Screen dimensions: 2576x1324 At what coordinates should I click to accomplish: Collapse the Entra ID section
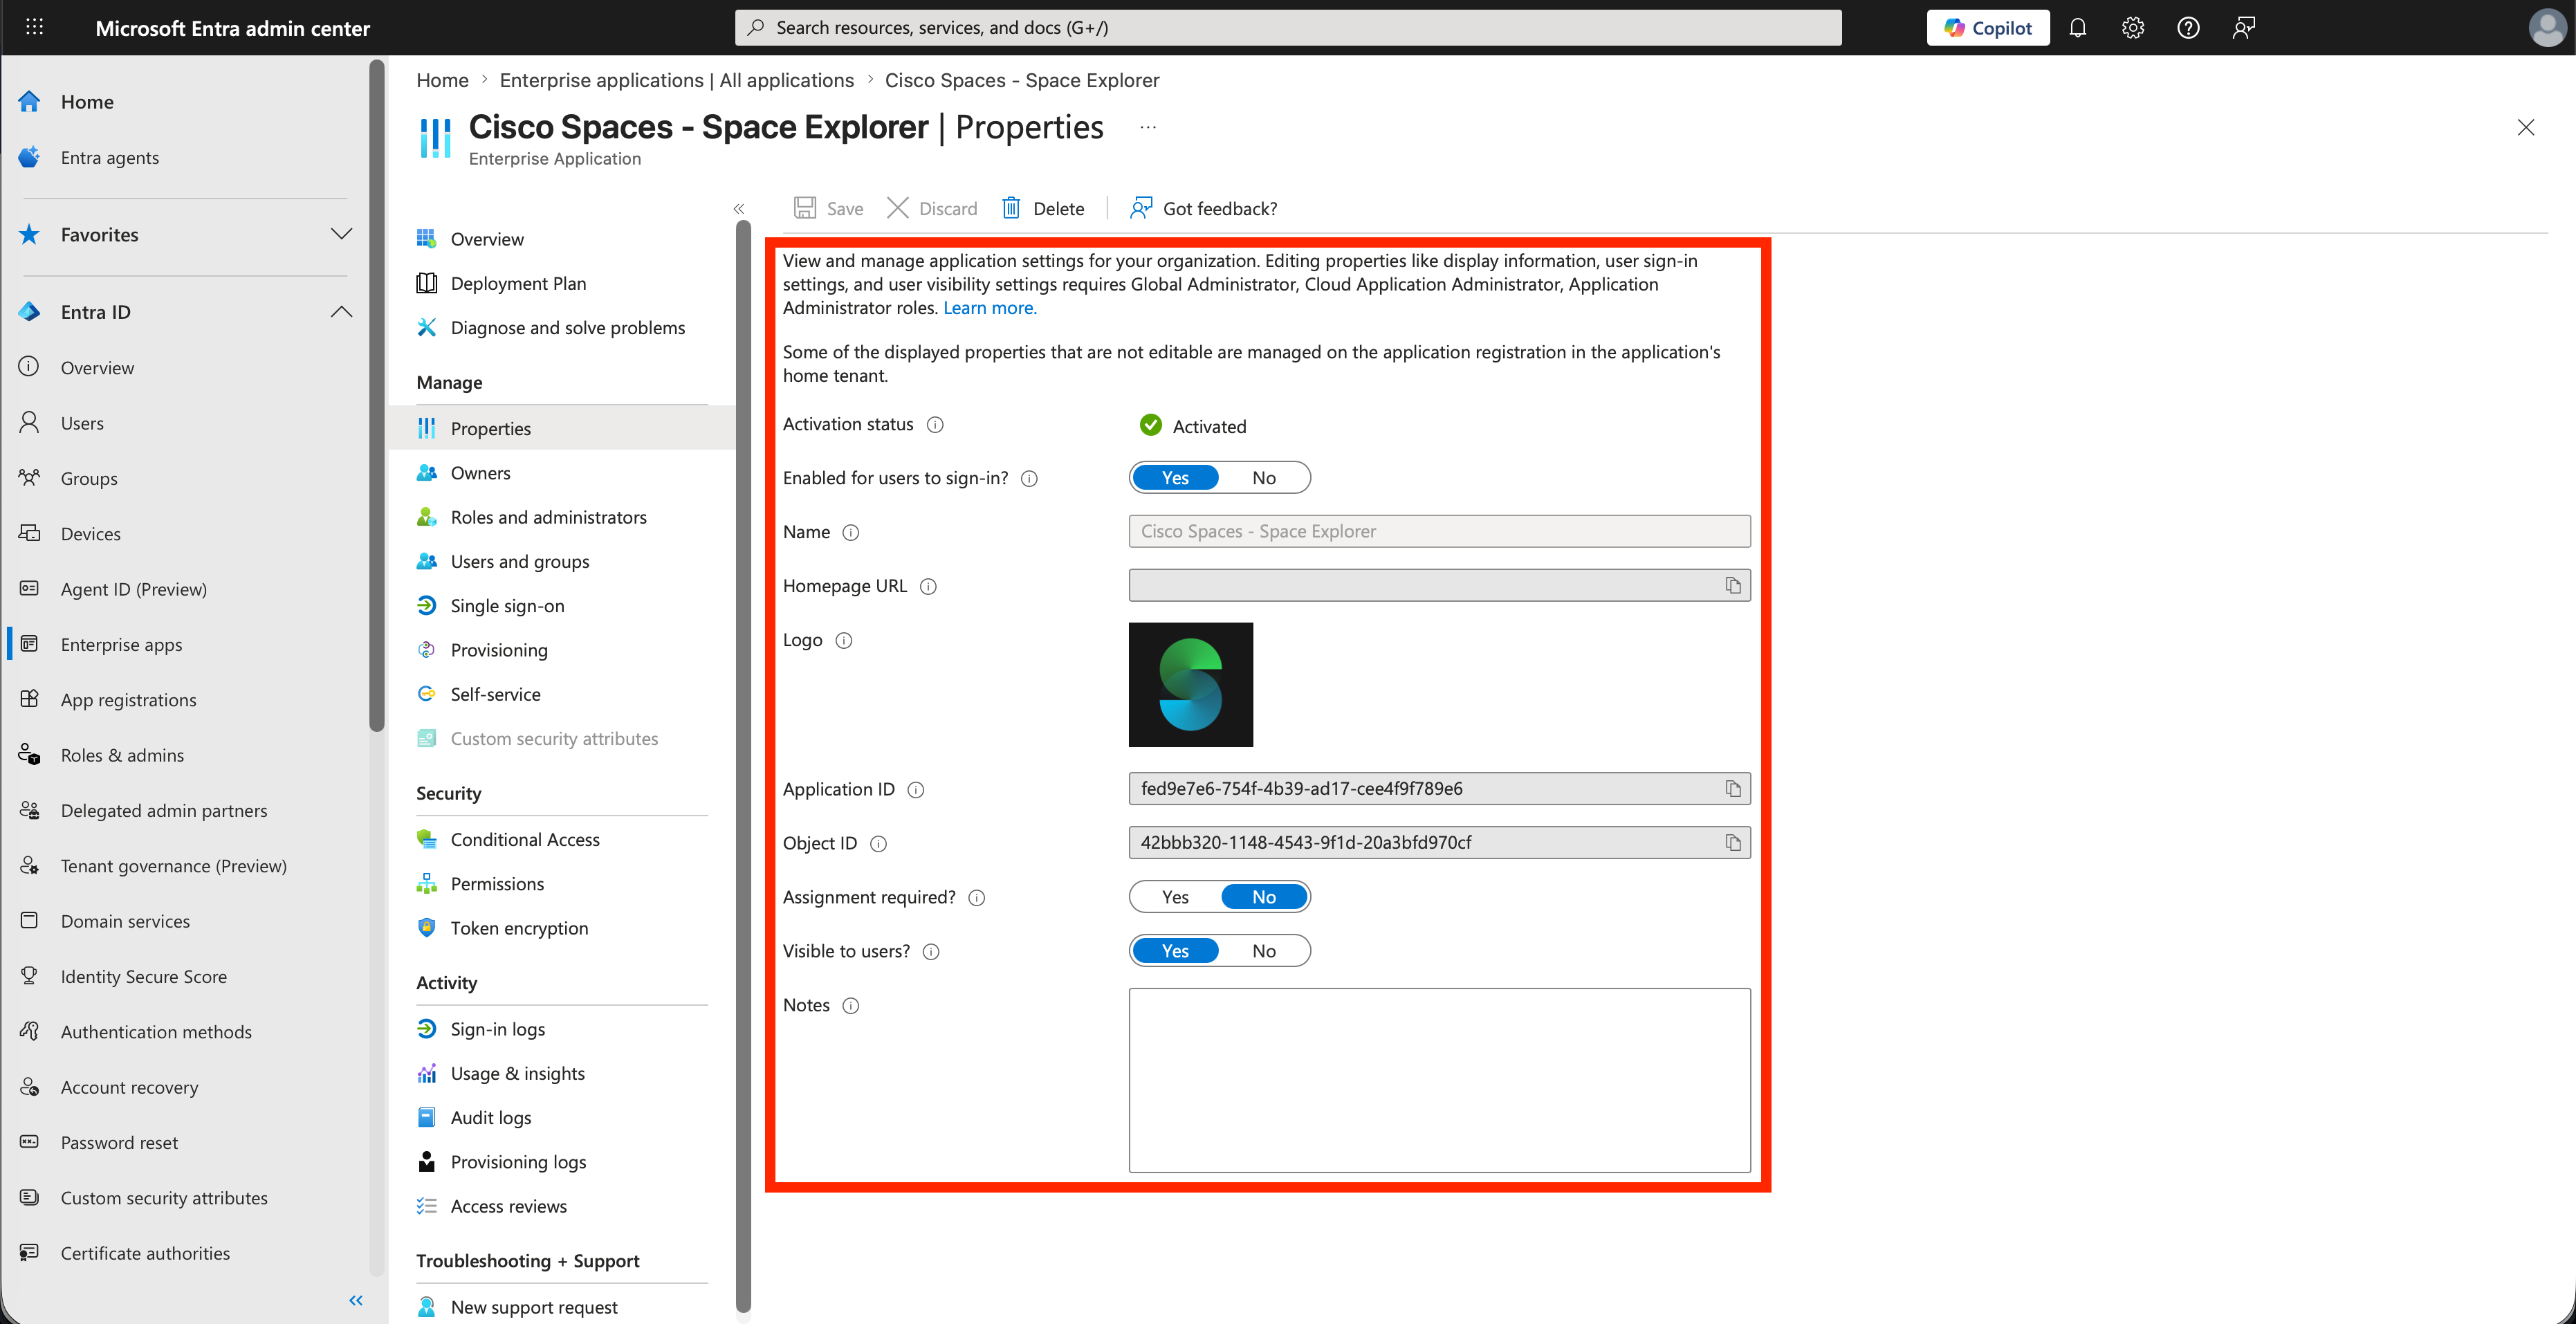pos(341,312)
